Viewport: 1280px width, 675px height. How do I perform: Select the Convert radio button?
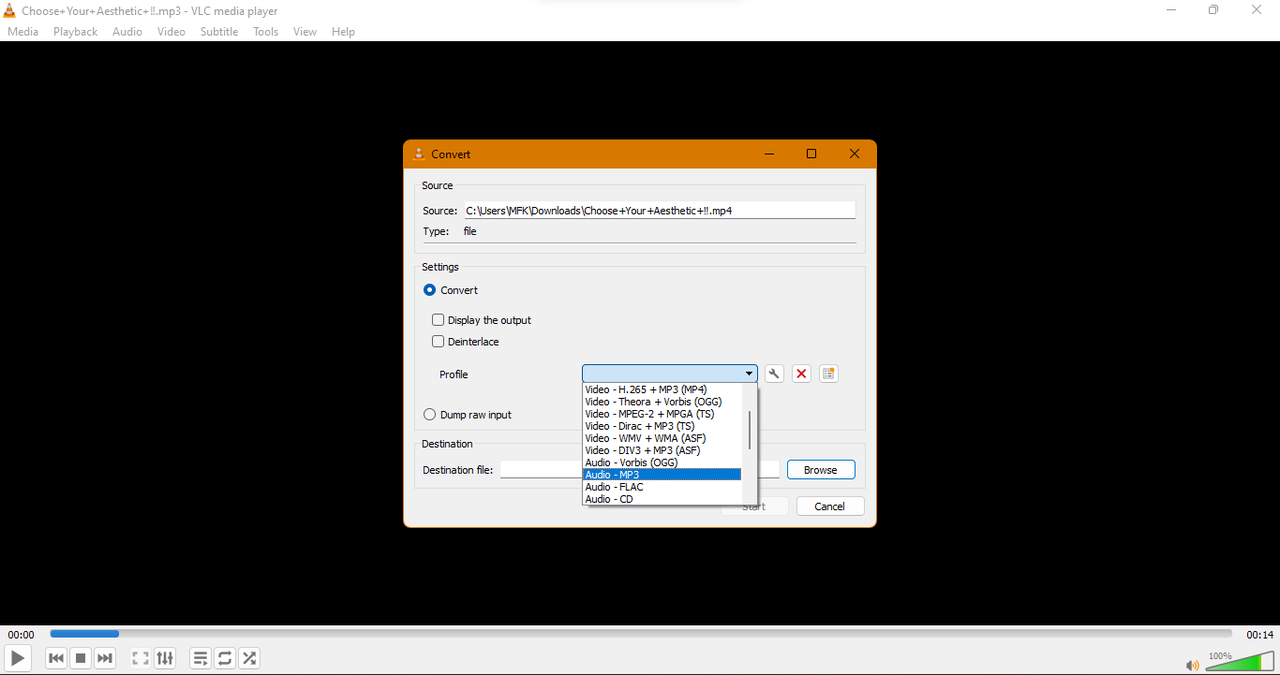tap(430, 290)
